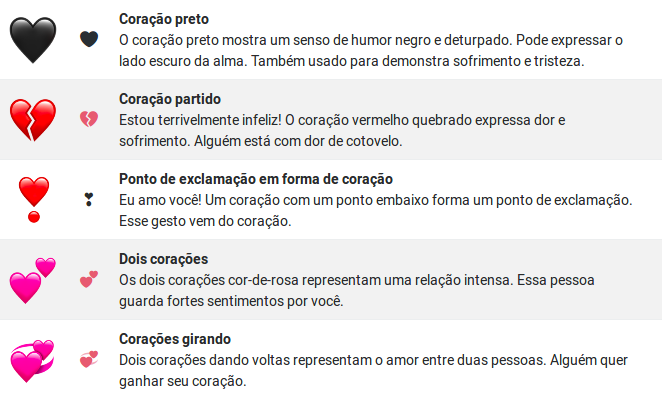Click the 'Corações girando' title
662x399 pixels.
(175, 339)
